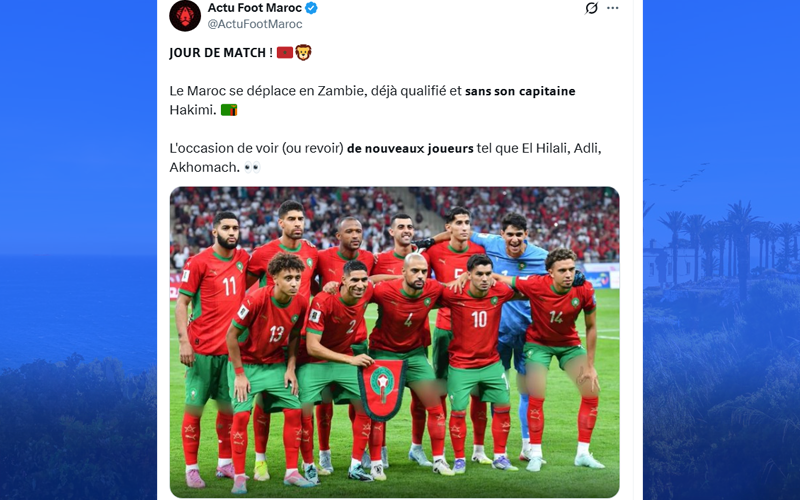
Task: Click the Moroccan flag emoji
Action: 285,53
